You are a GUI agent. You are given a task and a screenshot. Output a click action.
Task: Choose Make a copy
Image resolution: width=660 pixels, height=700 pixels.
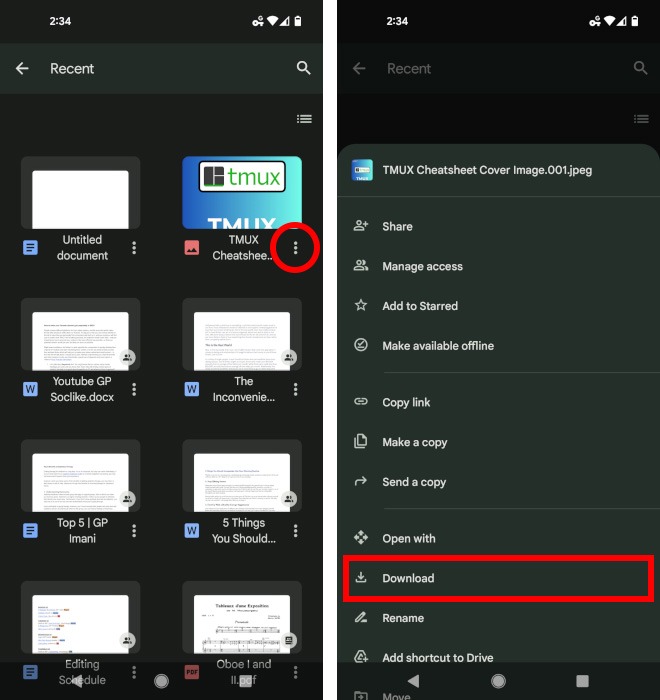[499, 442]
